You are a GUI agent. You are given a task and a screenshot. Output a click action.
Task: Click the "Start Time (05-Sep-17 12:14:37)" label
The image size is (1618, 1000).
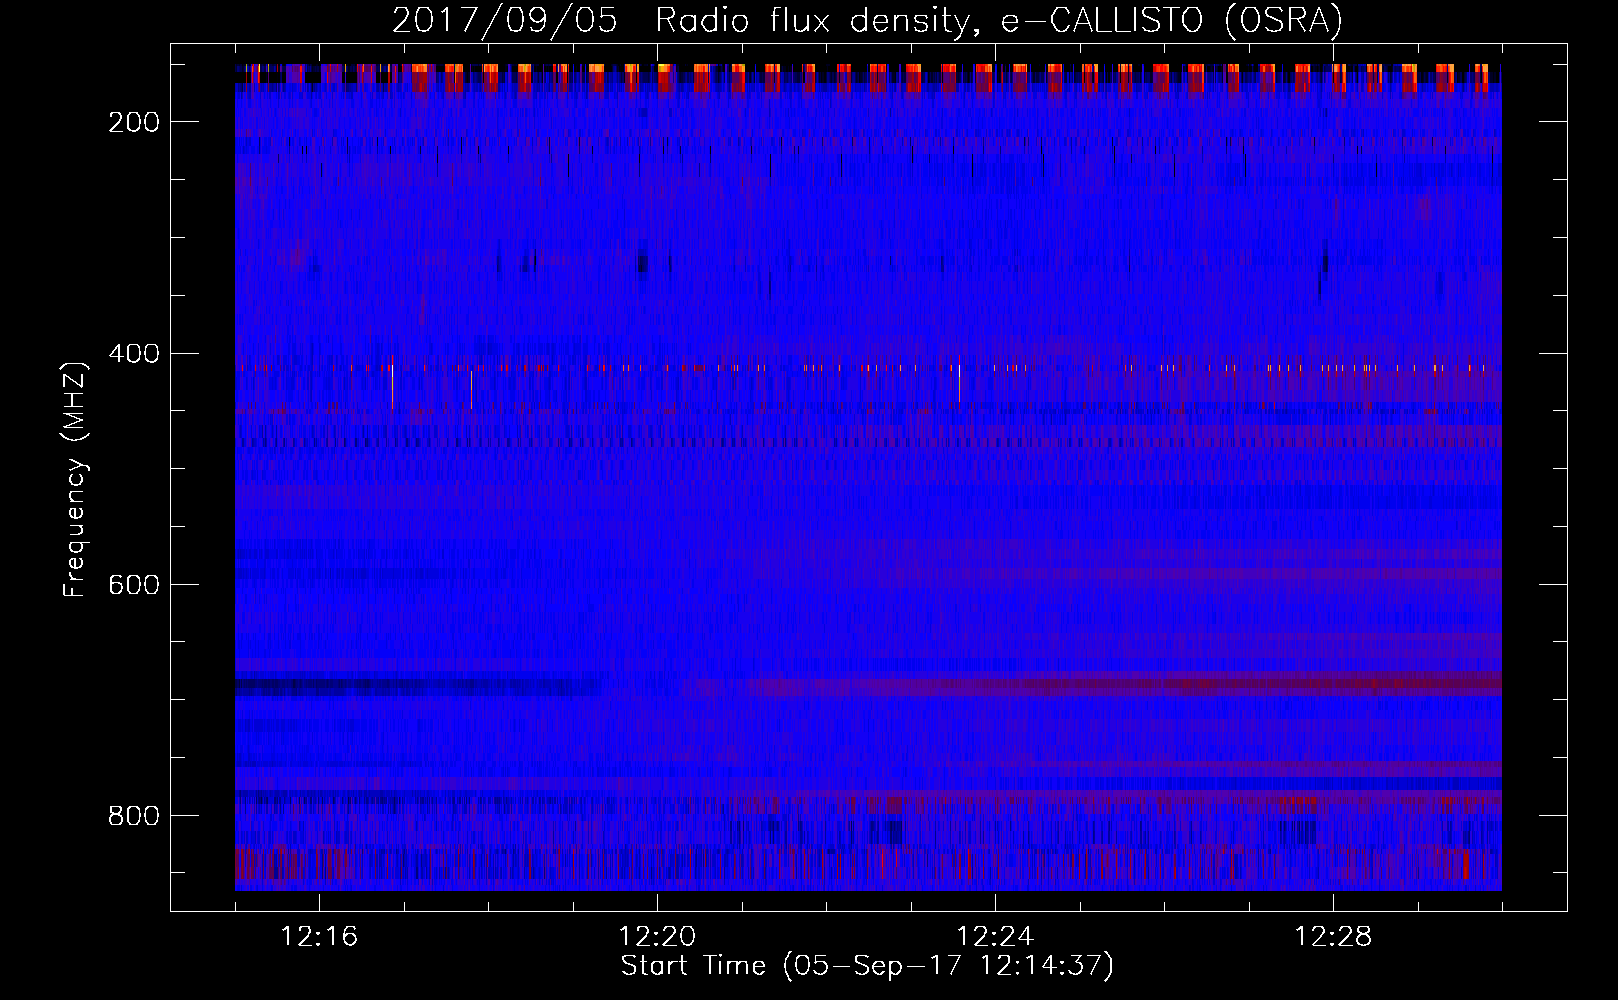(x=867, y=966)
